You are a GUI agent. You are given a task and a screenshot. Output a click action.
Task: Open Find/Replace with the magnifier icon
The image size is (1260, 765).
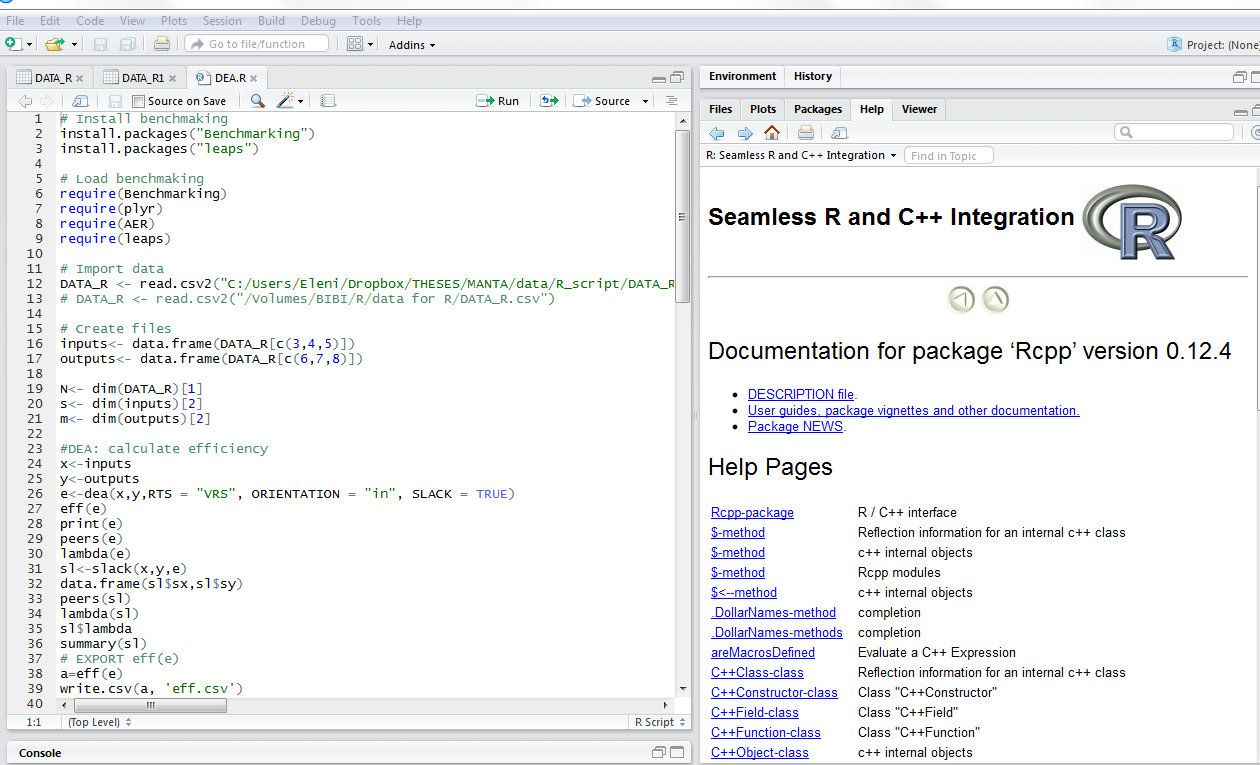258,101
